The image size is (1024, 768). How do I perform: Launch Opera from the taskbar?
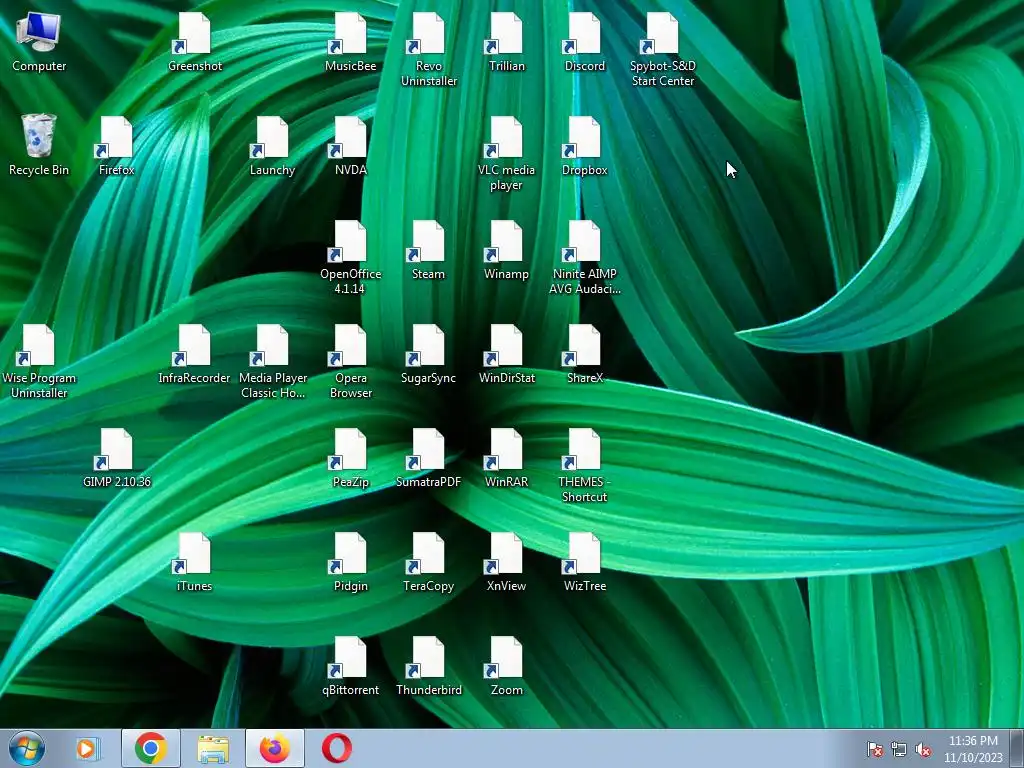click(337, 748)
